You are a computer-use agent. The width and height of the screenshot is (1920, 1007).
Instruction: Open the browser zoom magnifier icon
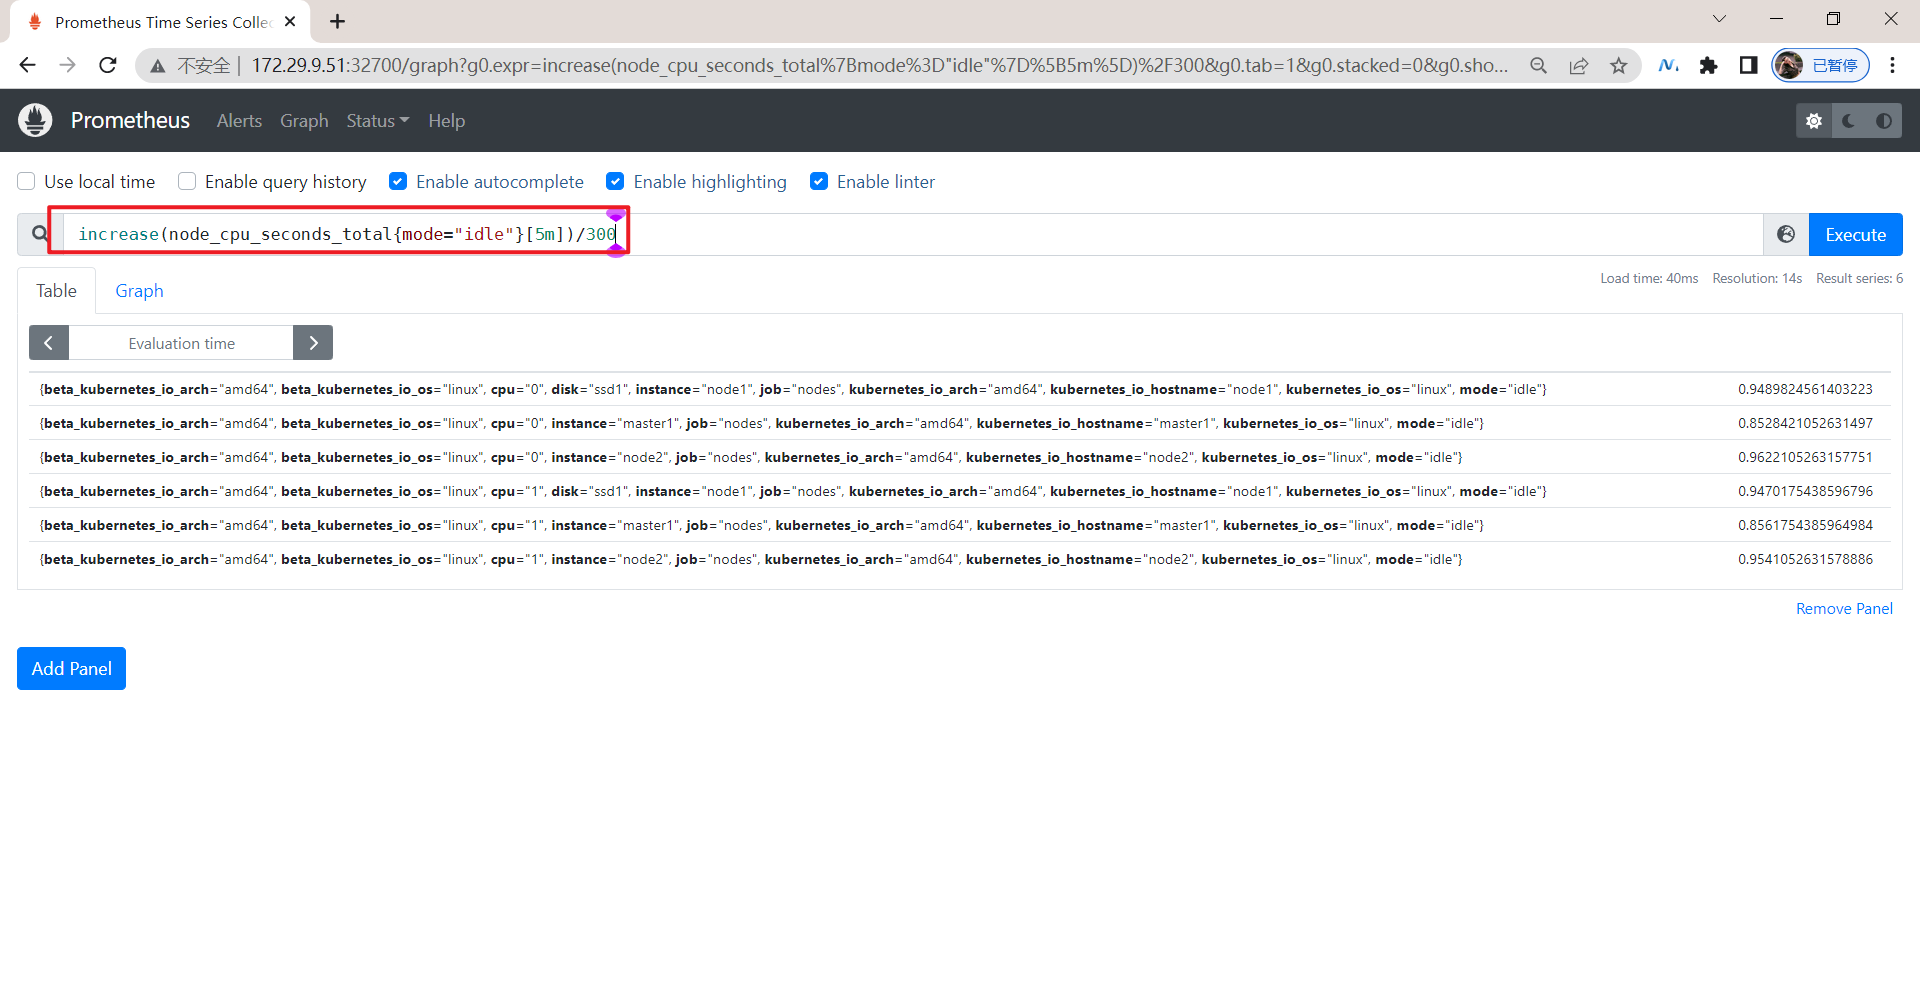[1538, 65]
